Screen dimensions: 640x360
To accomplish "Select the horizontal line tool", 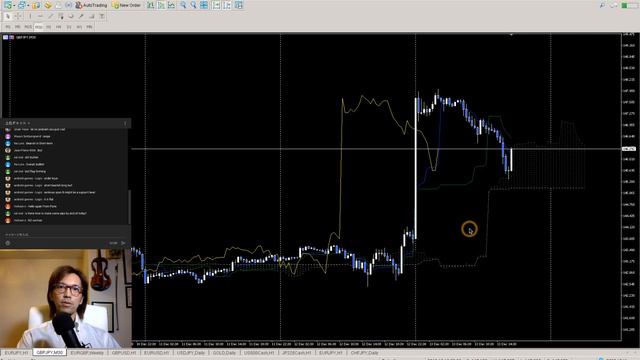I will pyautogui.click(x=40, y=16).
